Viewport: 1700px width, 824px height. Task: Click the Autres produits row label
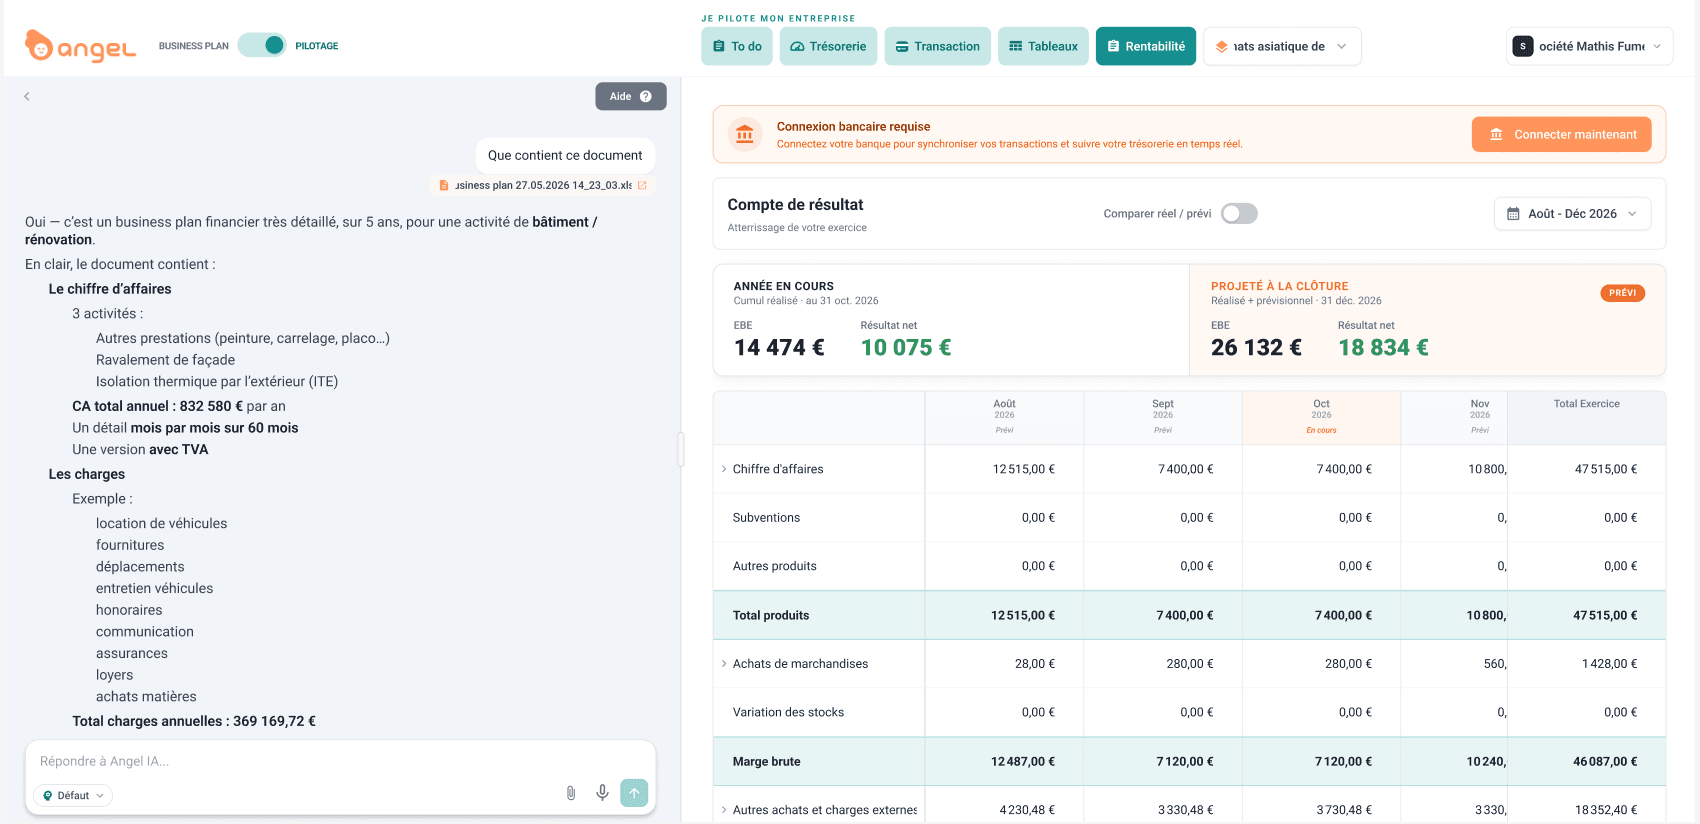click(x=774, y=566)
